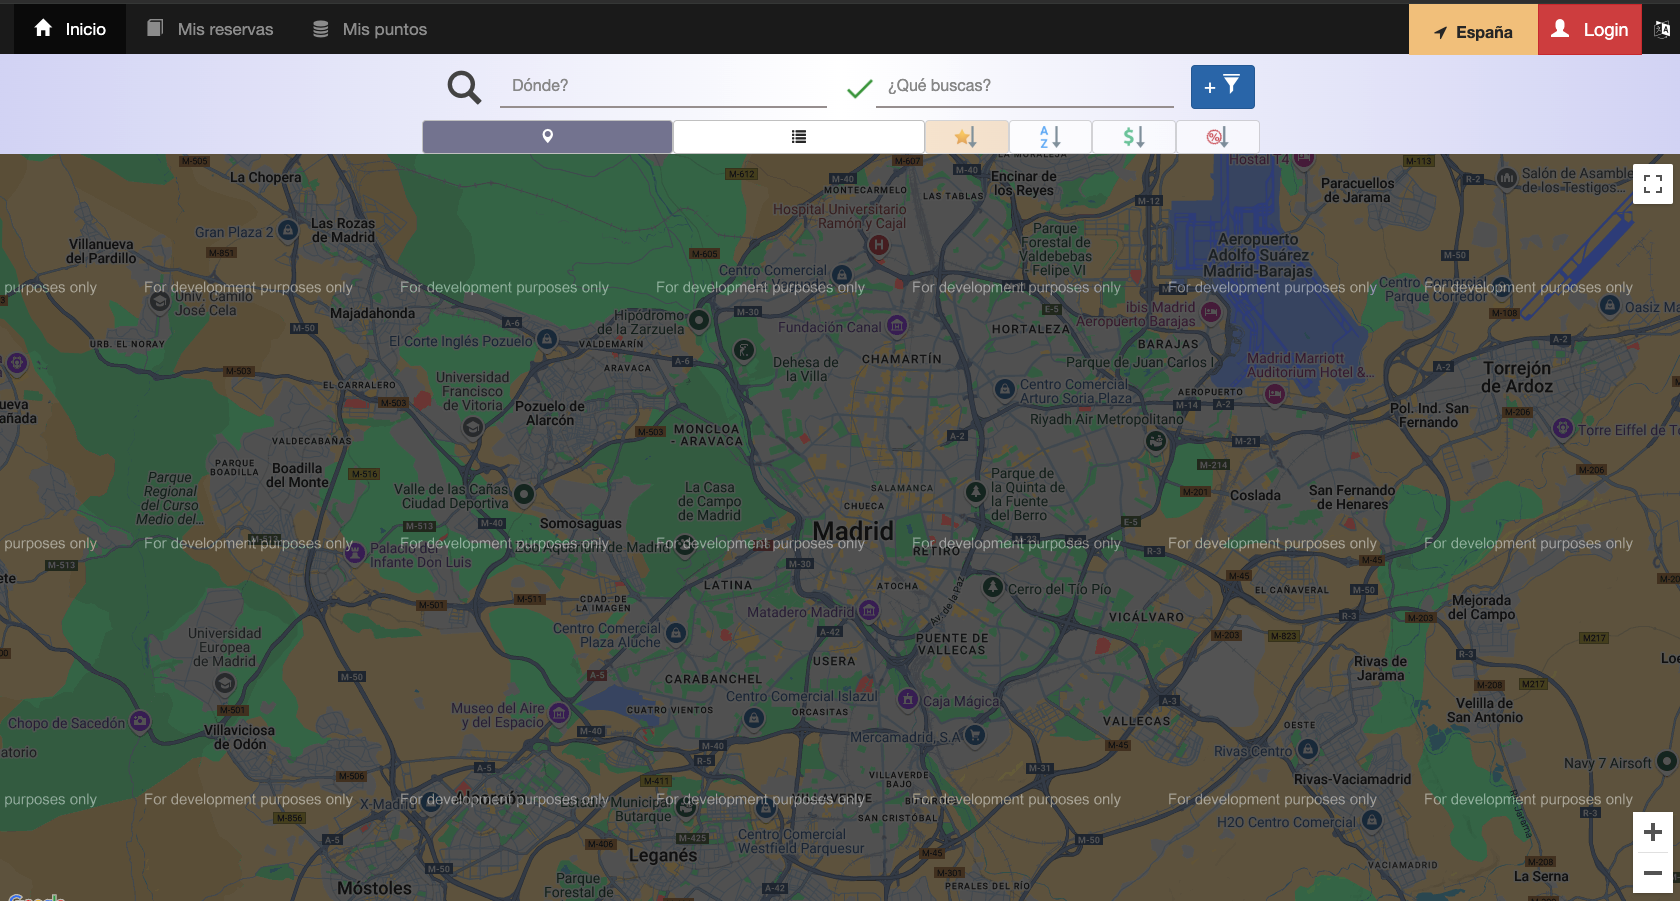Open the language translation icon
This screenshot has height=901, width=1680.
pyautogui.click(x=1661, y=30)
